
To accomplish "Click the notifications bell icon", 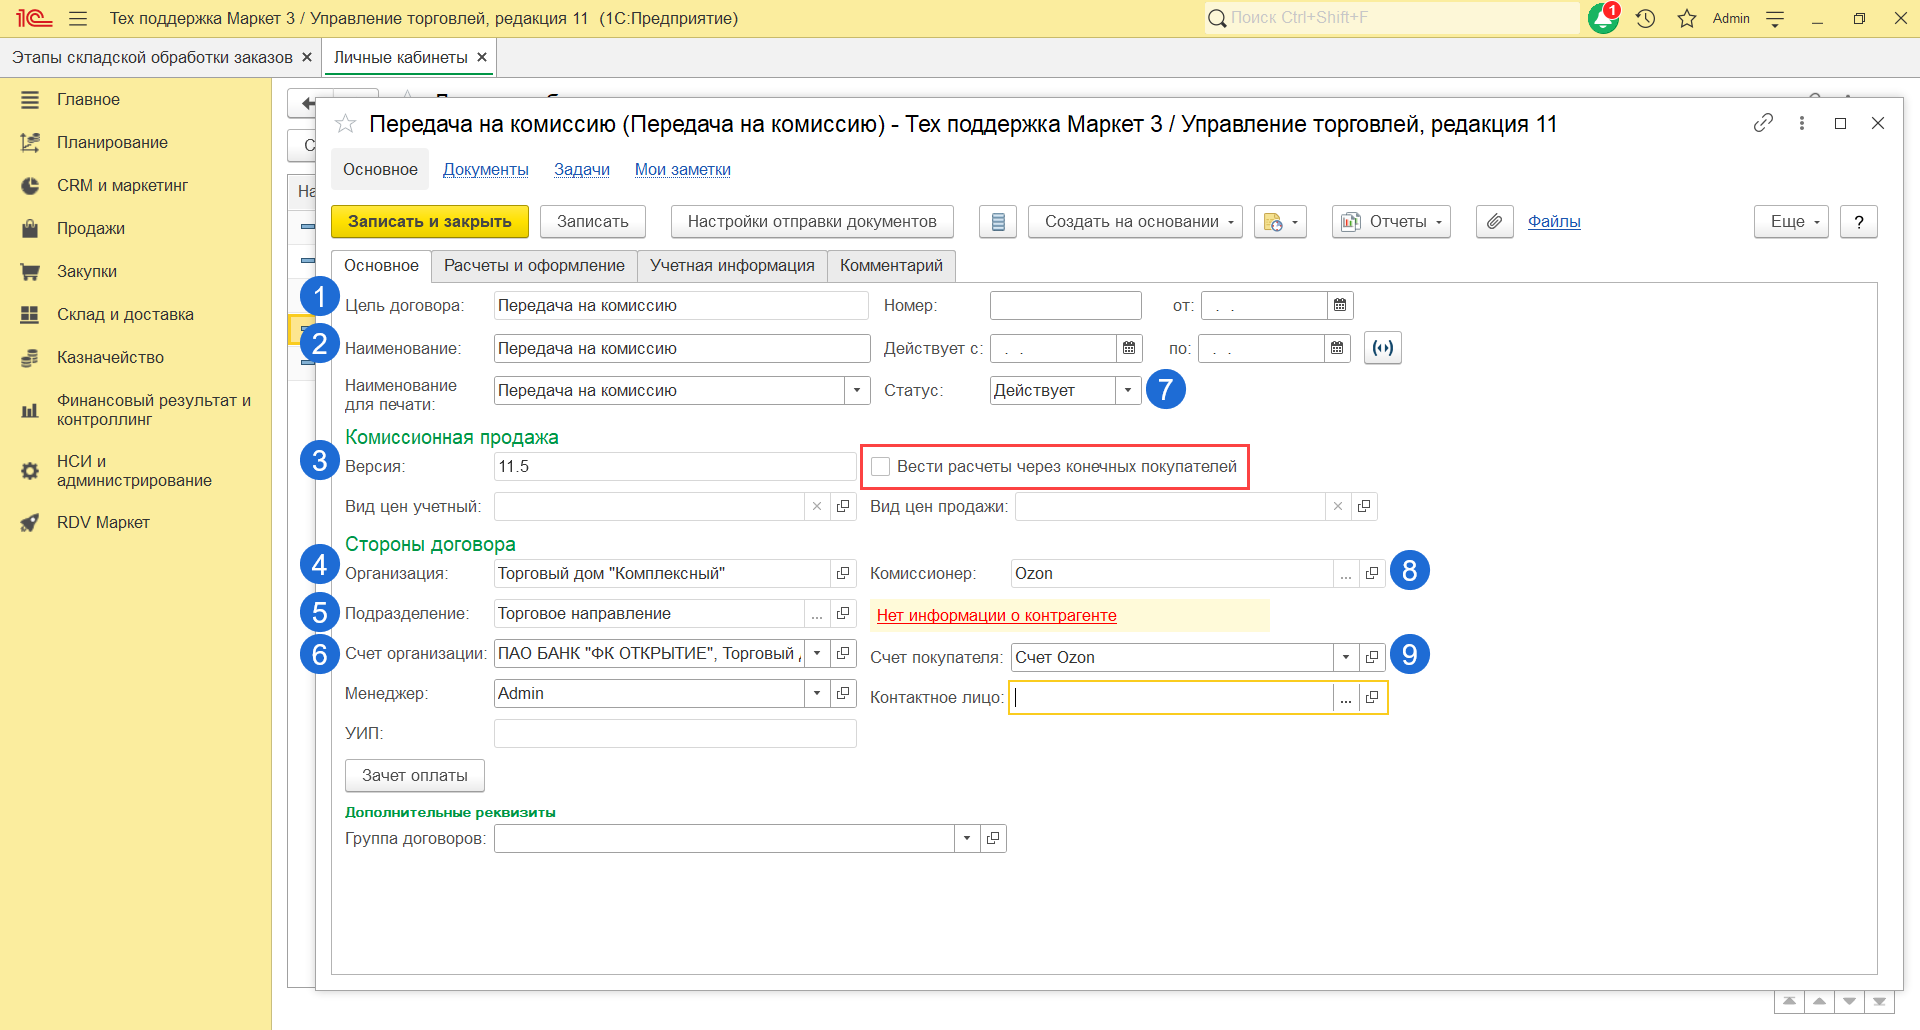I will [x=1603, y=19].
